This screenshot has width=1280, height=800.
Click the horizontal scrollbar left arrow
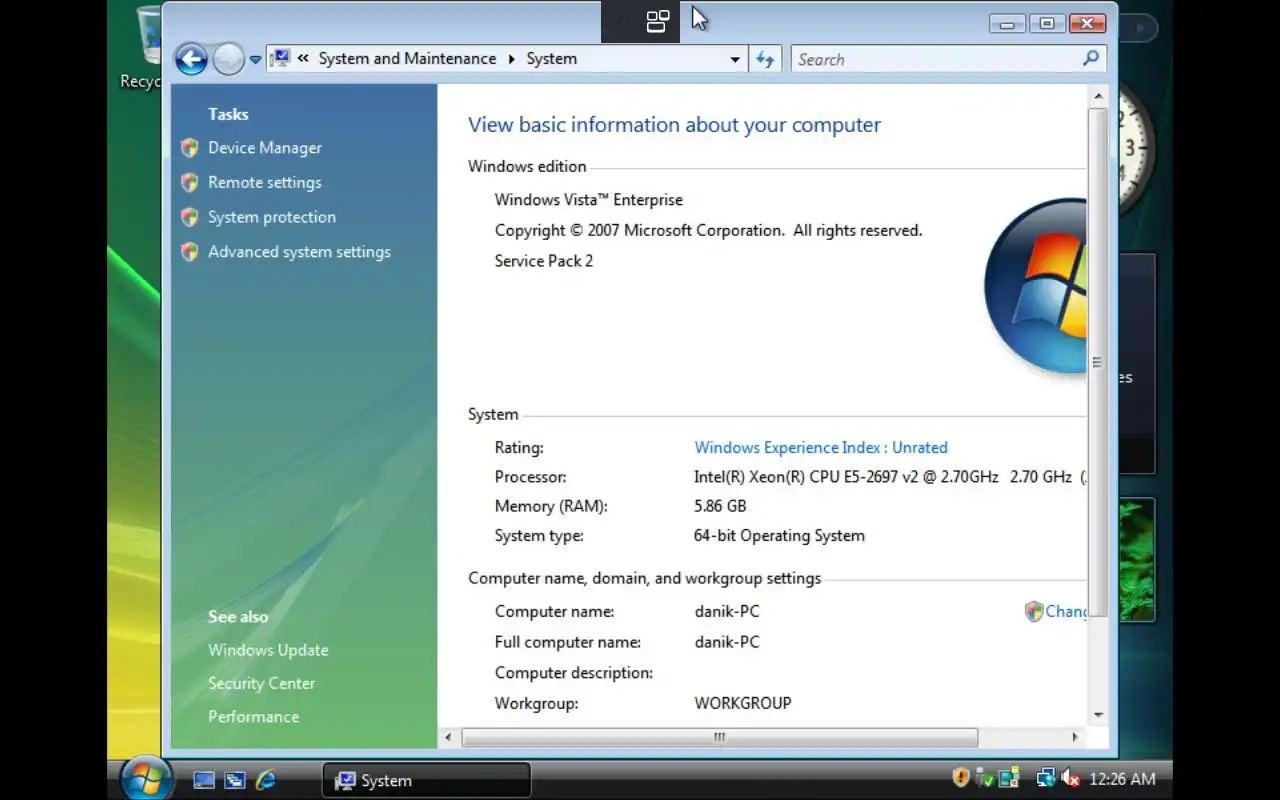[x=448, y=737]
